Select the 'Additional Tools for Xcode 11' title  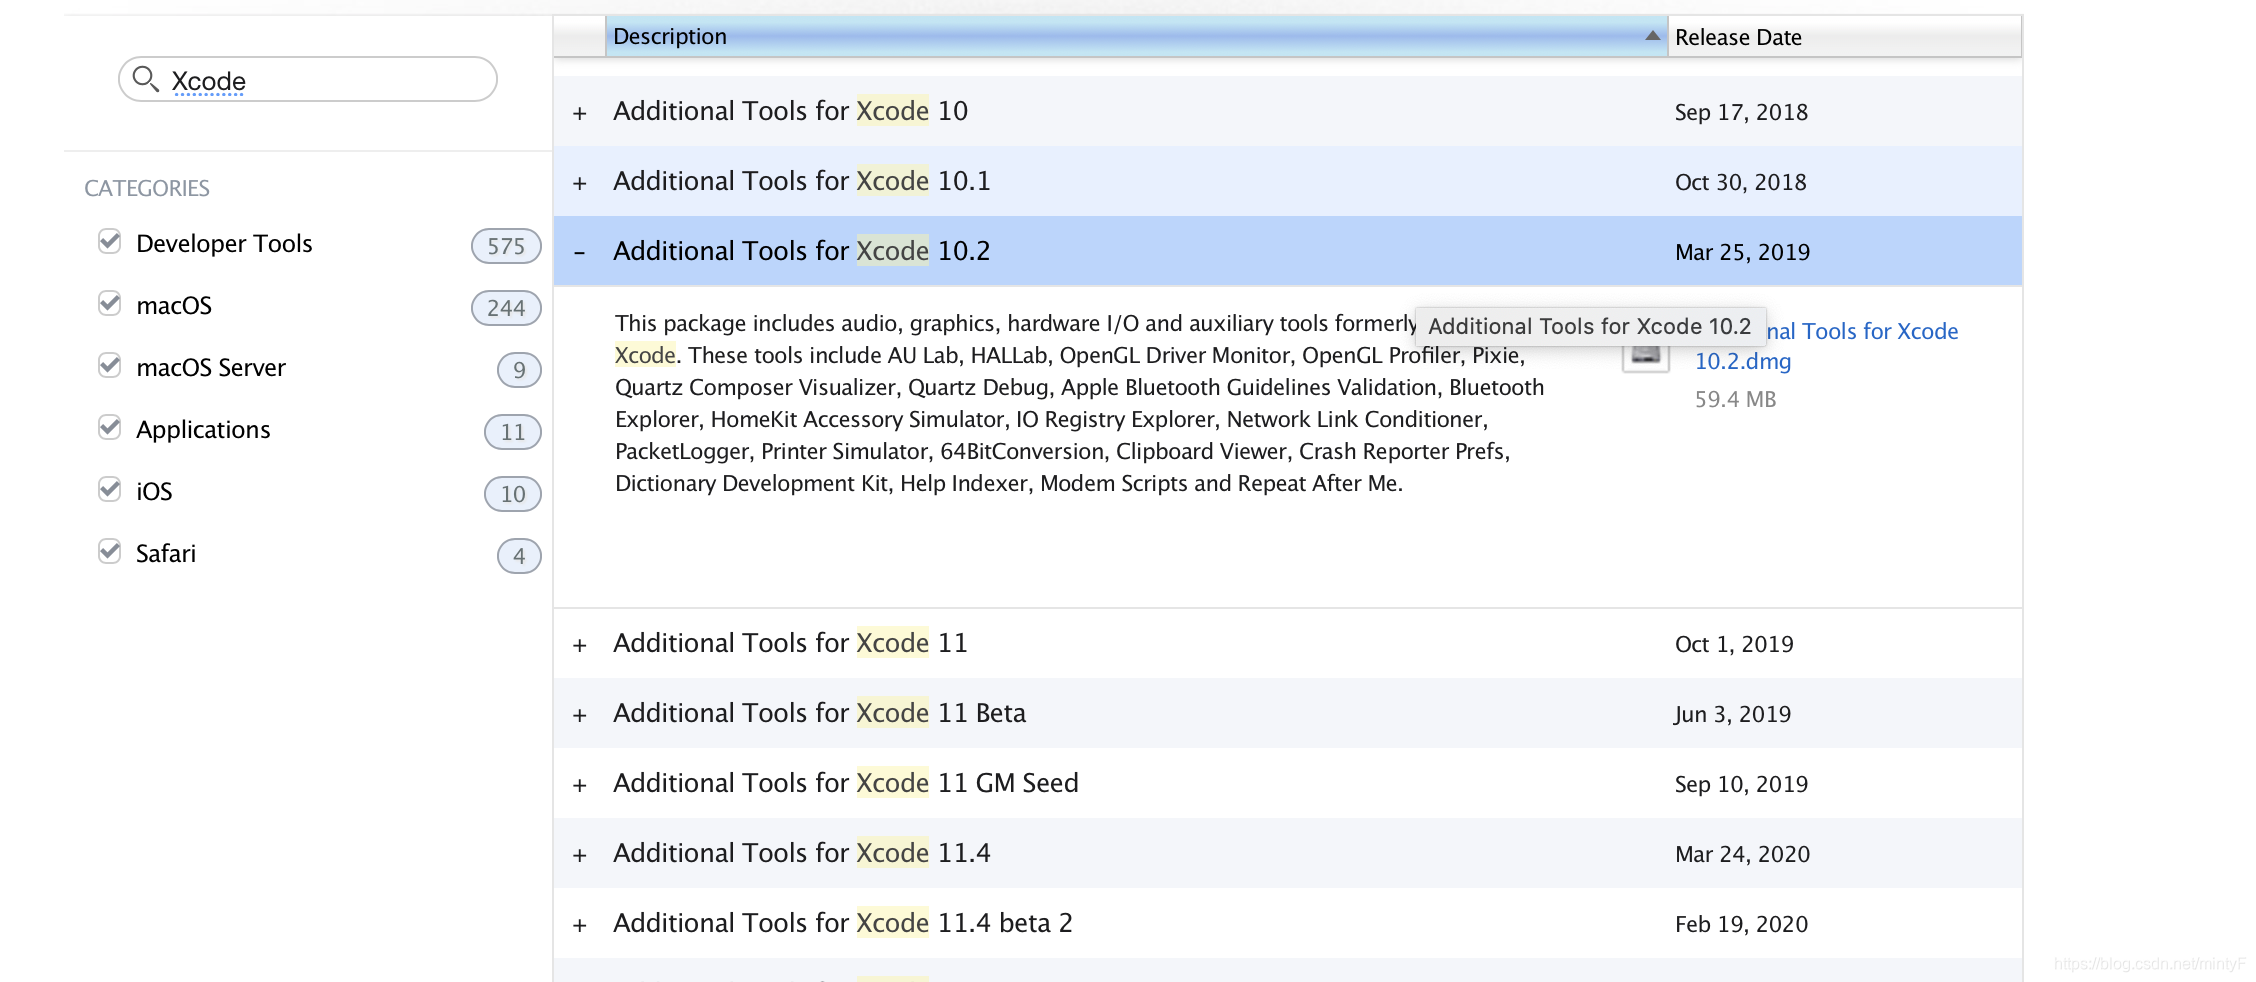[791, 643]
